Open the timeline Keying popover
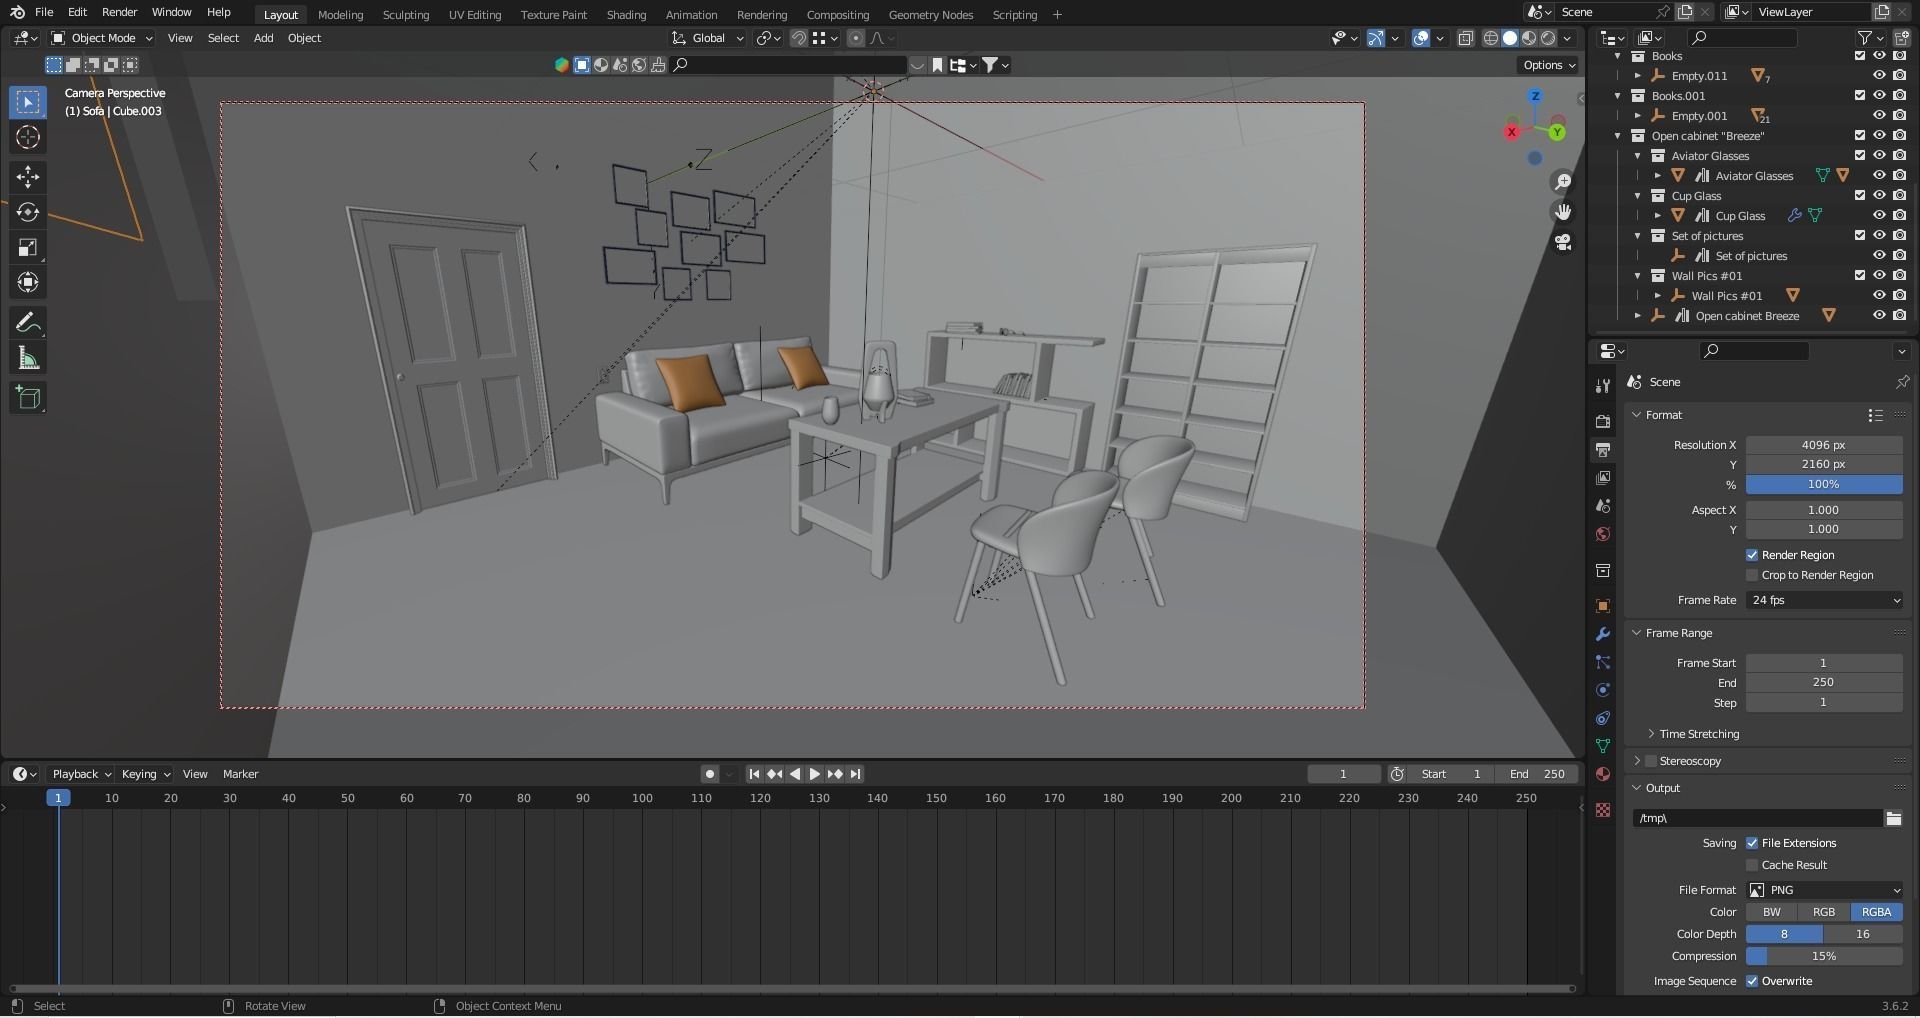Image resolution: width=1920 pixels, height=1018 pixels. pyautogui.click(x=145, y=774)
